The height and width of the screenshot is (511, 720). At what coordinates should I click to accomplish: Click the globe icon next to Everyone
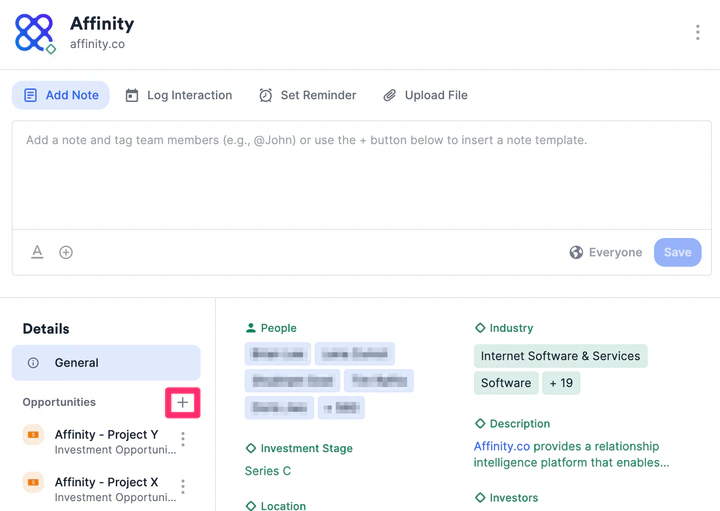tap(576, 252)
